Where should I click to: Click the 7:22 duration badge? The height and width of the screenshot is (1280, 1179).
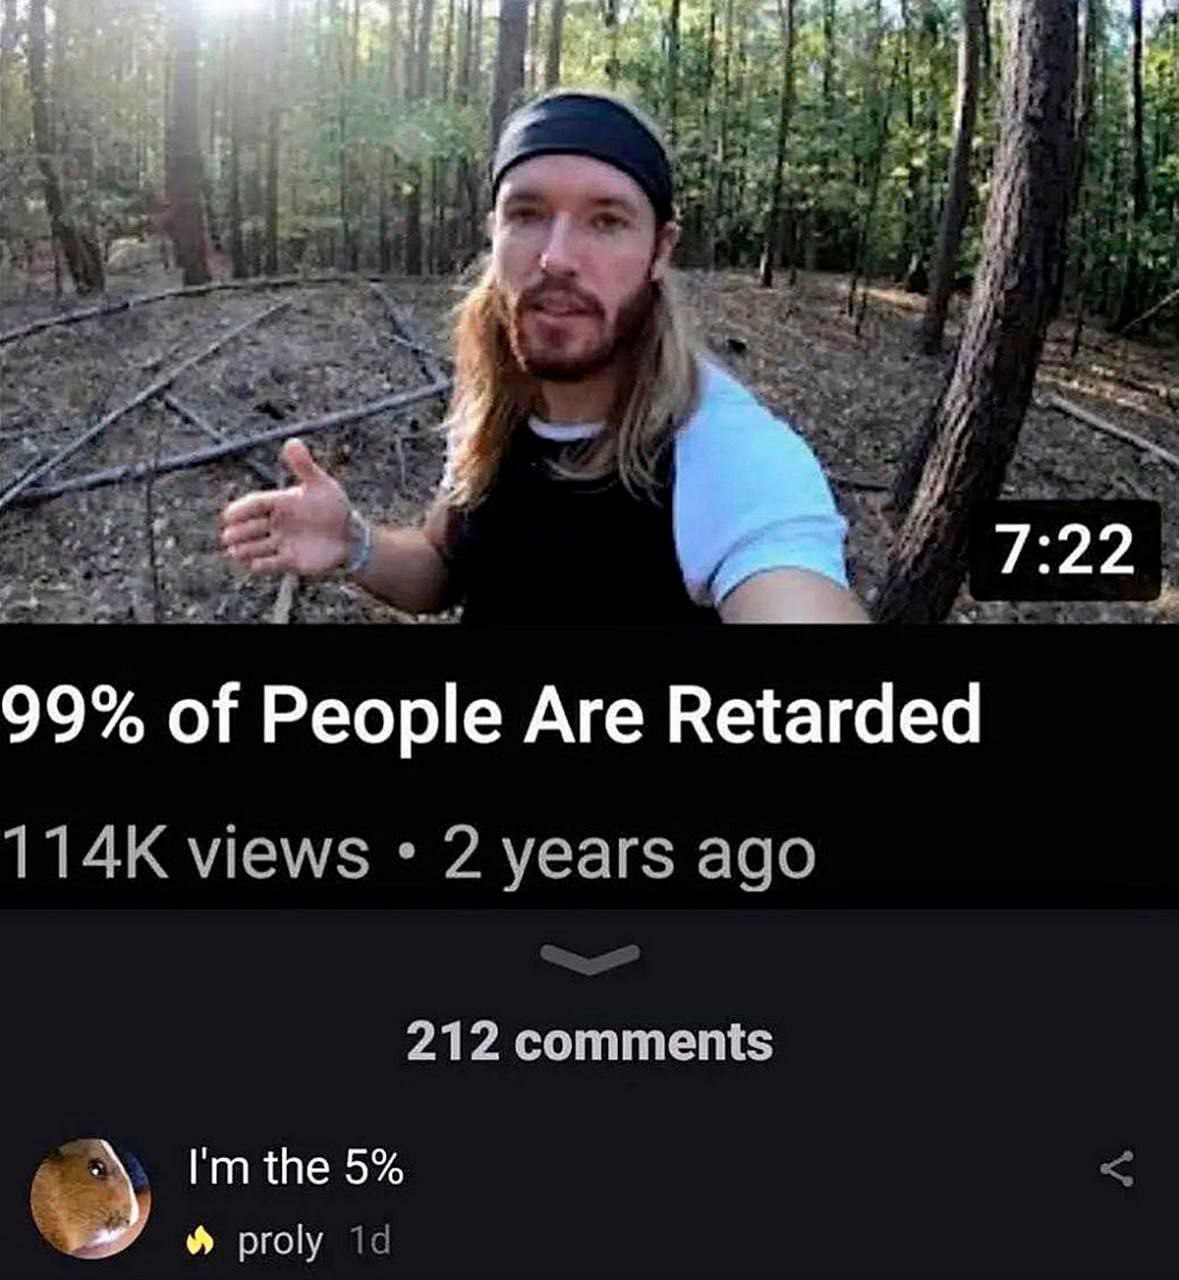(1065, 551)
